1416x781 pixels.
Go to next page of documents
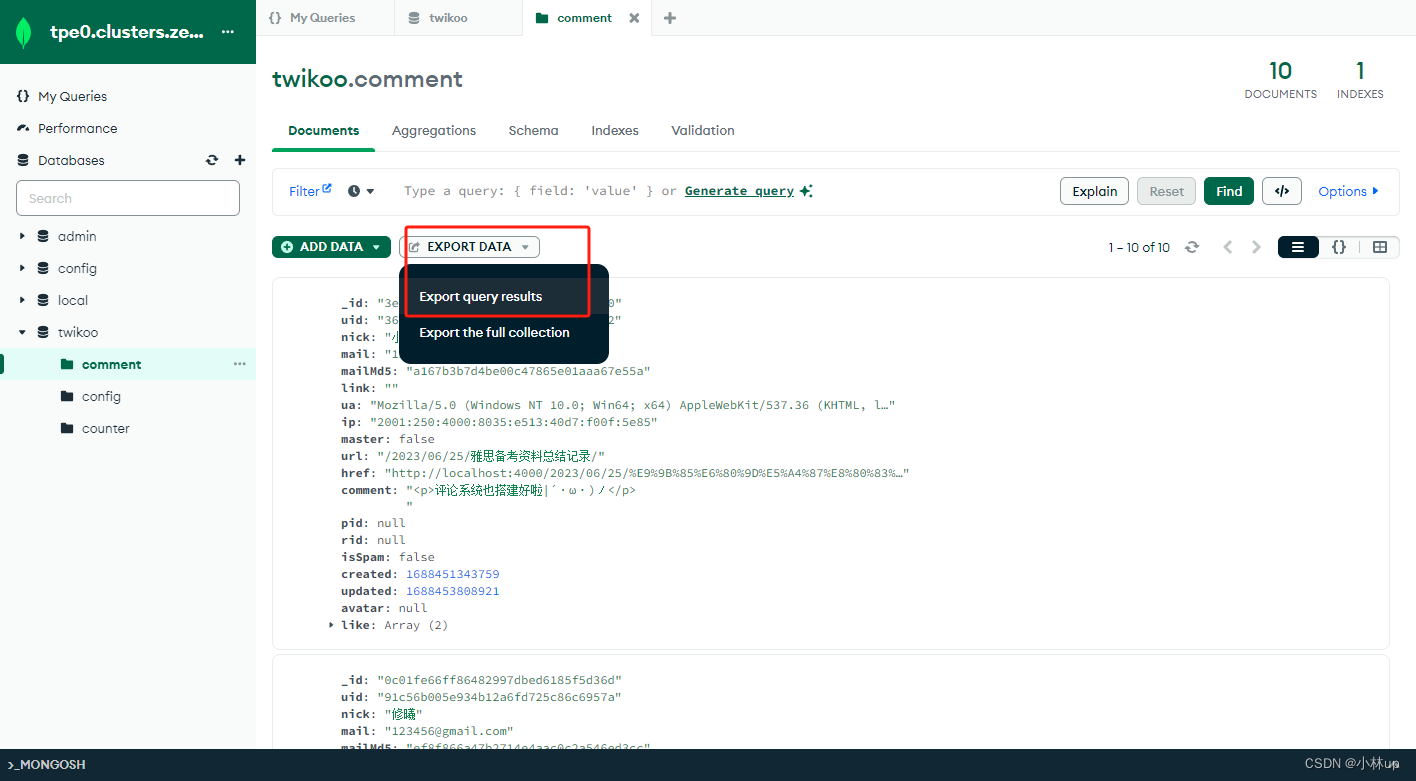[1256, 247]
